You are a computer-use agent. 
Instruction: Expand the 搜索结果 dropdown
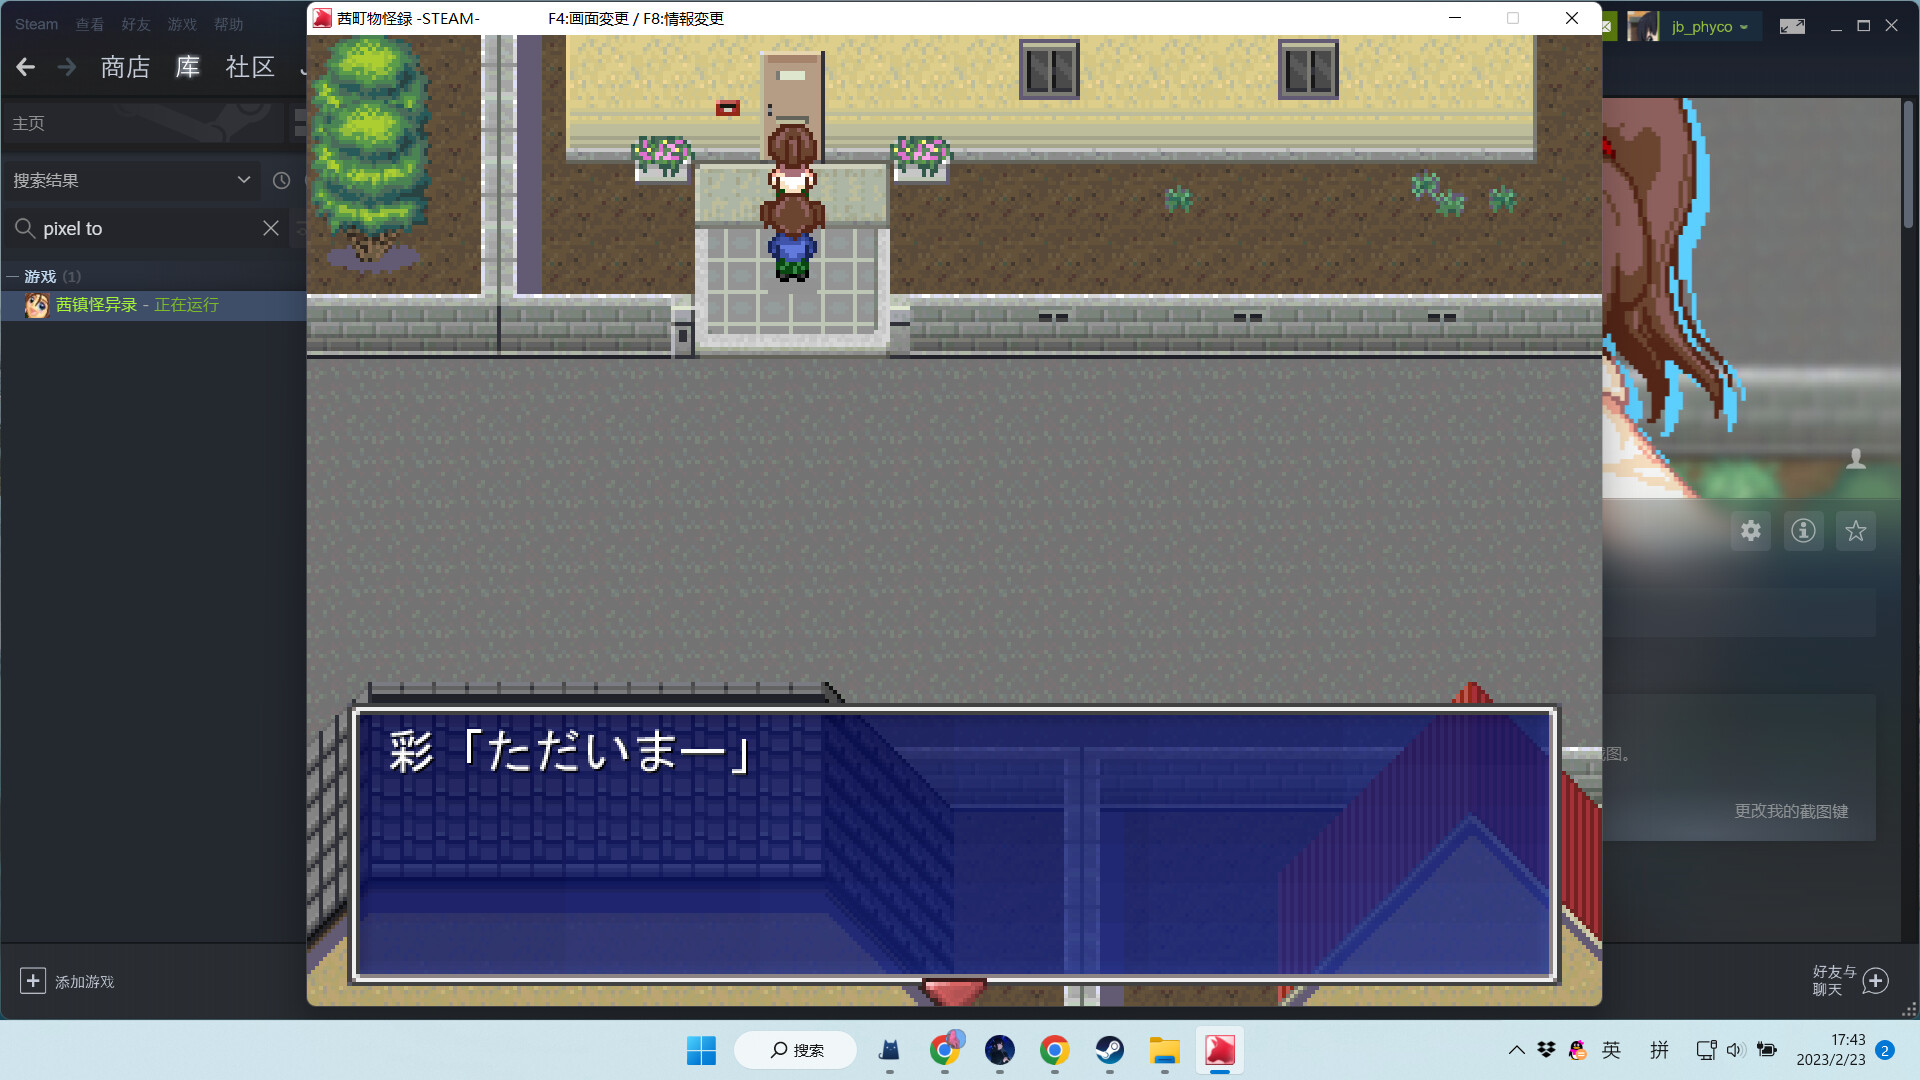pyautogui.click(x=243, y=180)
